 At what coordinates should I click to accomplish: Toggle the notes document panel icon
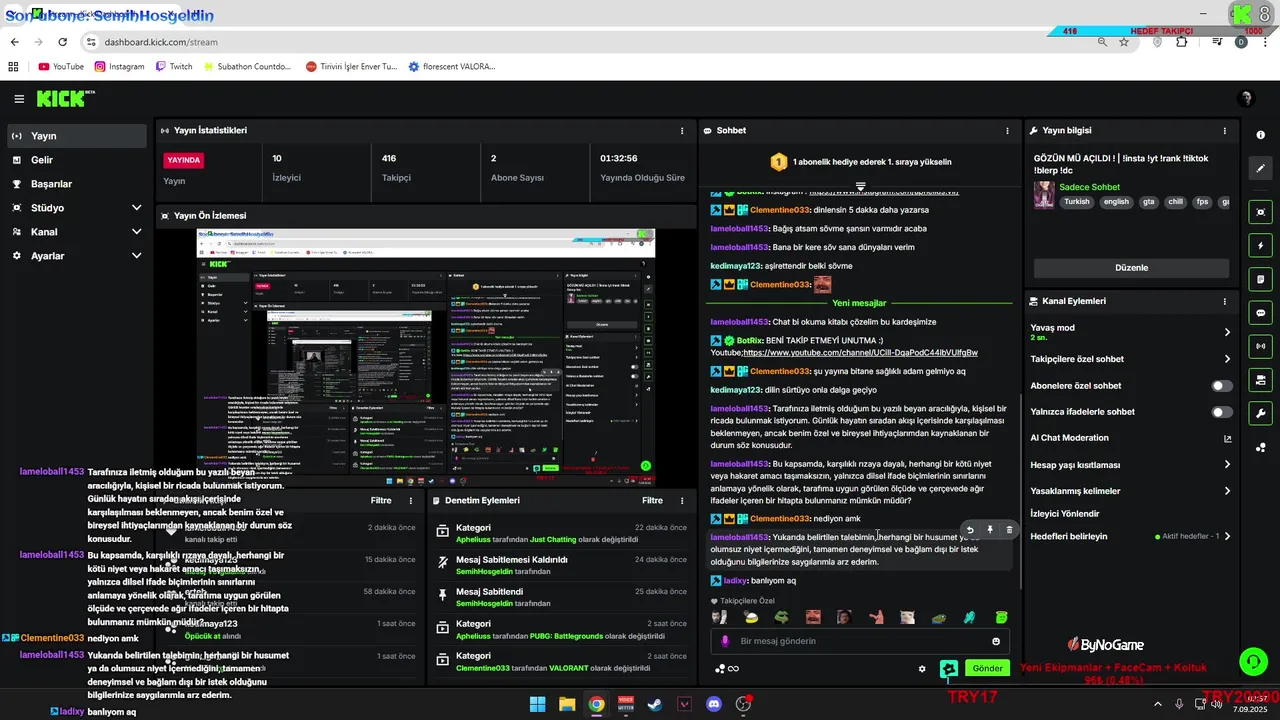[x=1260, y=279]
